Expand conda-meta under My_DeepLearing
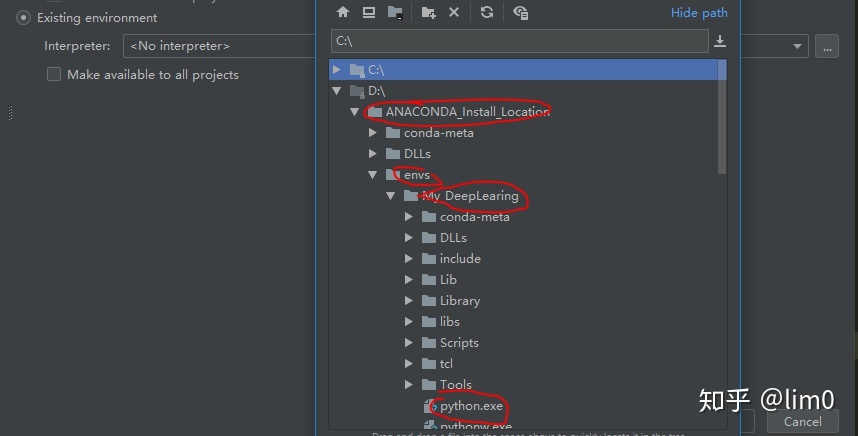The image size is (858, 436). [409, 217]
